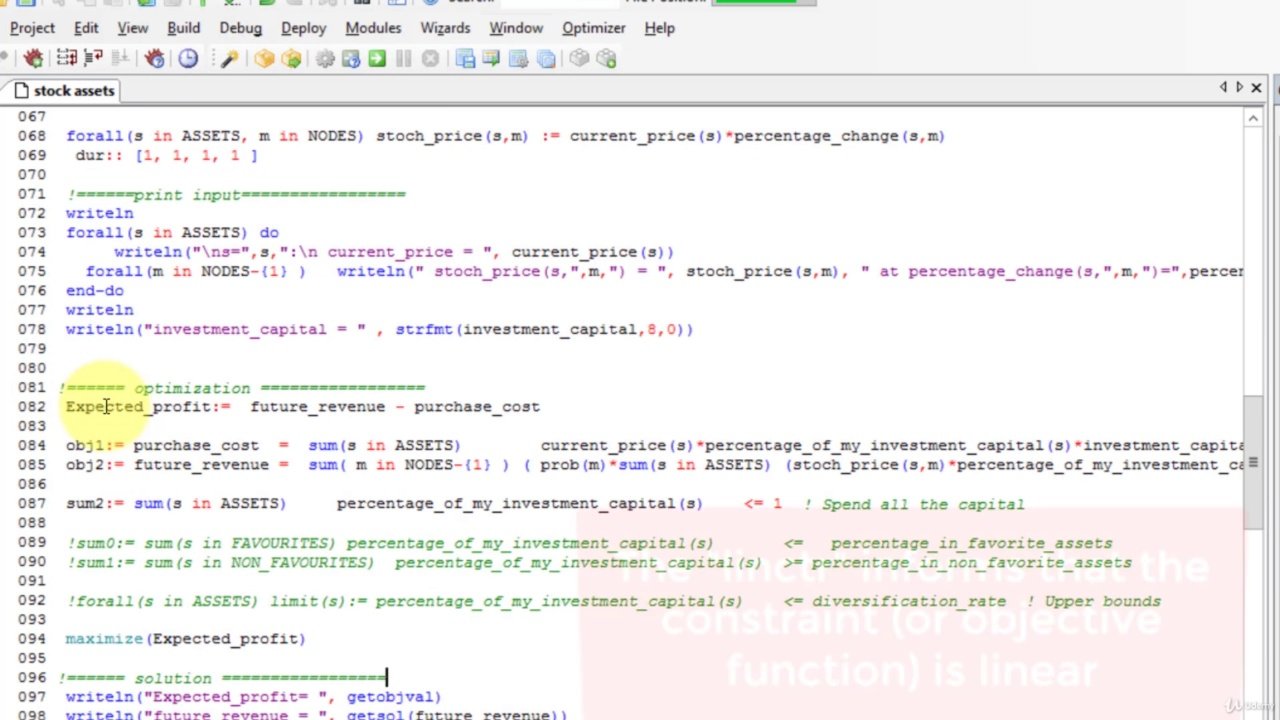Click the orange package with green arrow icon
The width and height of the screenshot is (1280, 720).
click(x=291, y=59)
